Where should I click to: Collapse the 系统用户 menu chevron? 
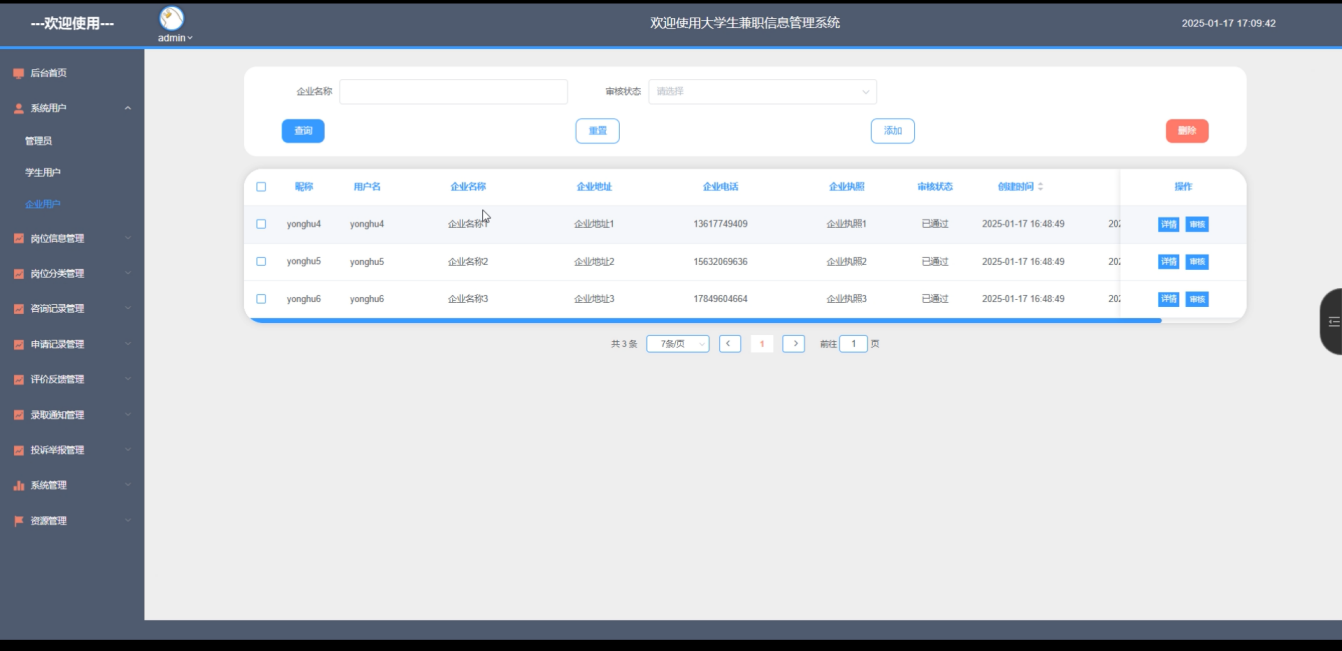[x=128, y=108]
